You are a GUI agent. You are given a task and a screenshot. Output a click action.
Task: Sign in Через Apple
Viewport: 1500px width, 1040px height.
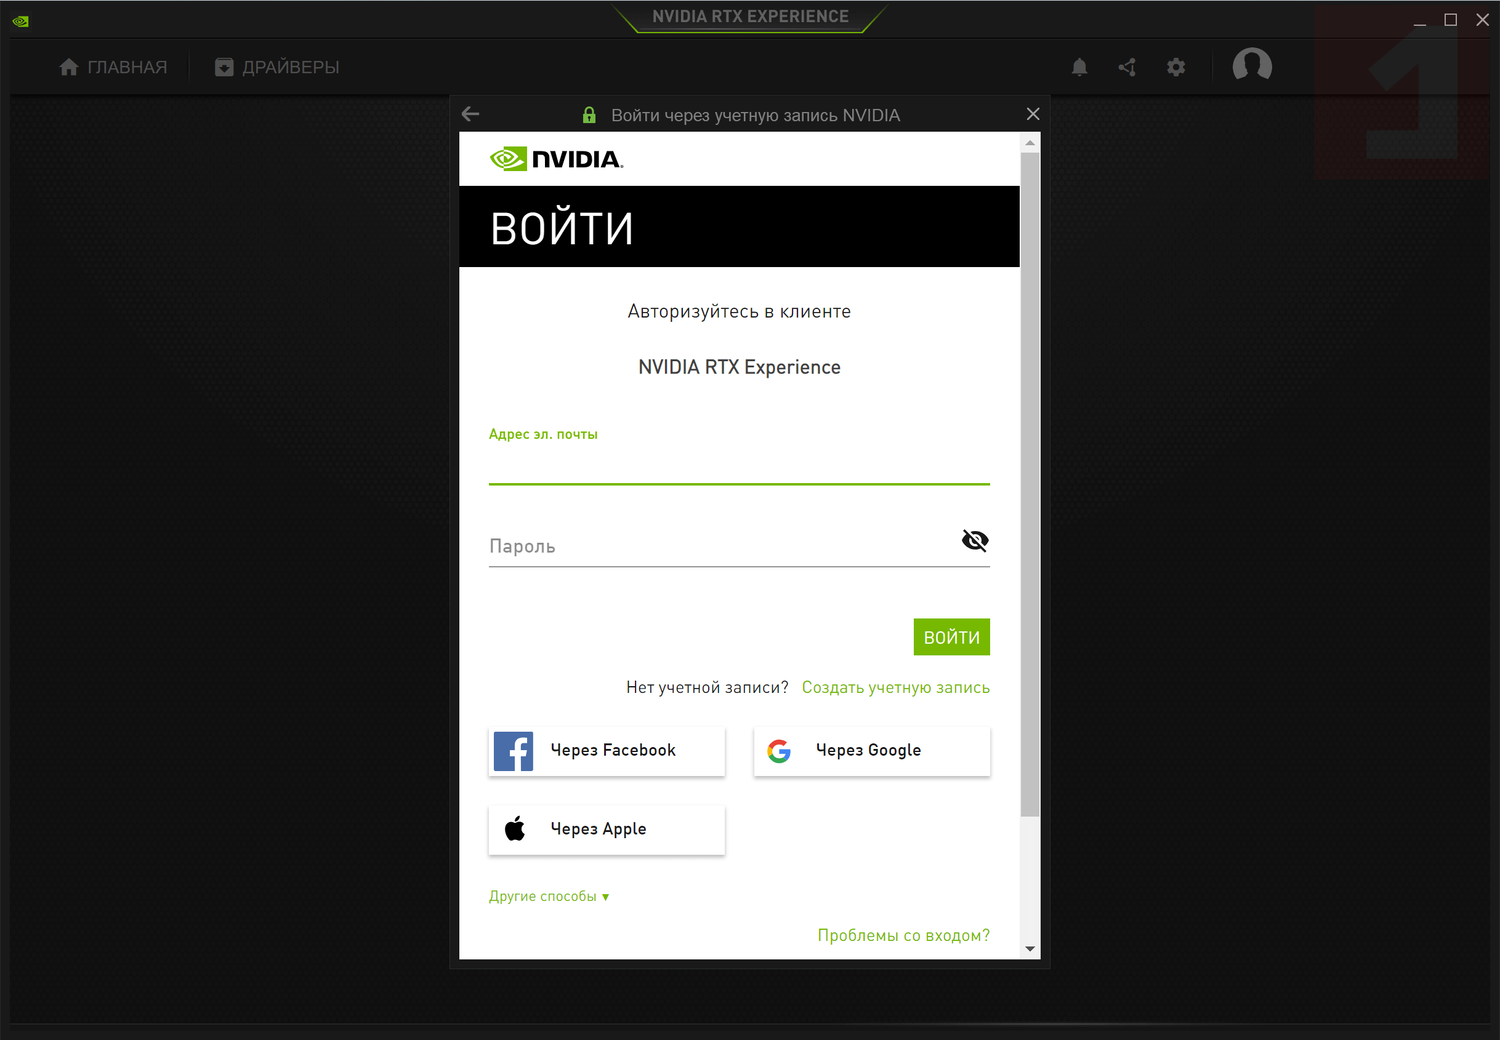pyautogui.click(x=607, y=830)
